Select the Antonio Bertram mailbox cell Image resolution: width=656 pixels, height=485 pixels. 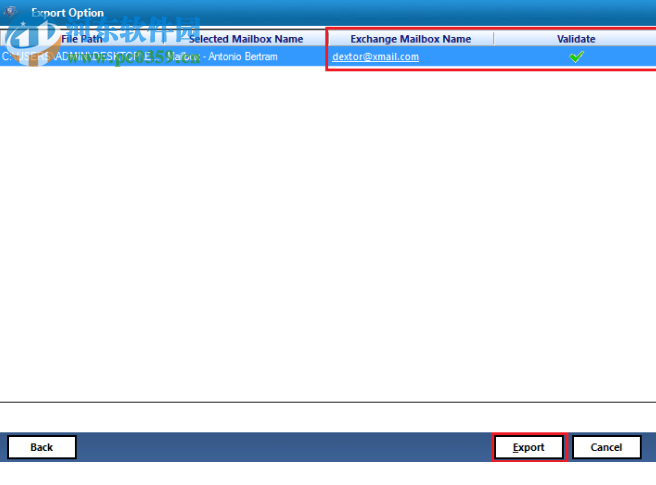(x=246, y=56)
